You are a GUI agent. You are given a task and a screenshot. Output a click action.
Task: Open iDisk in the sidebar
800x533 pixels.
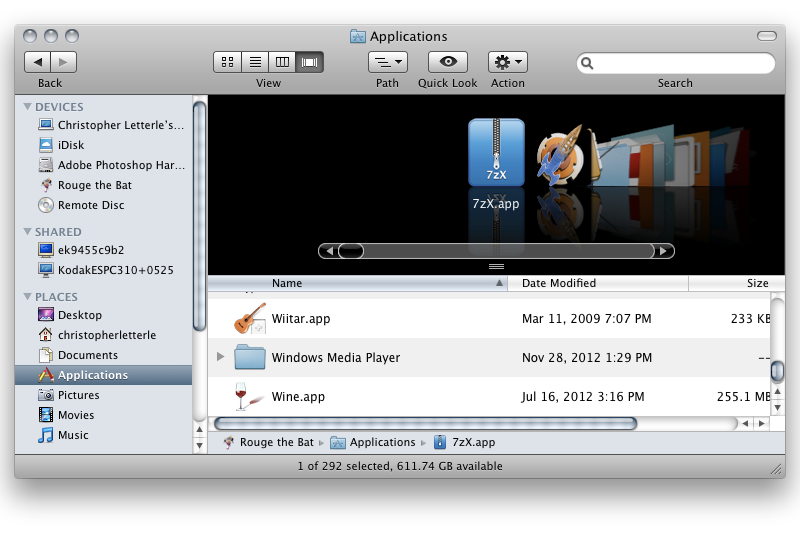(x=61, y=145)
